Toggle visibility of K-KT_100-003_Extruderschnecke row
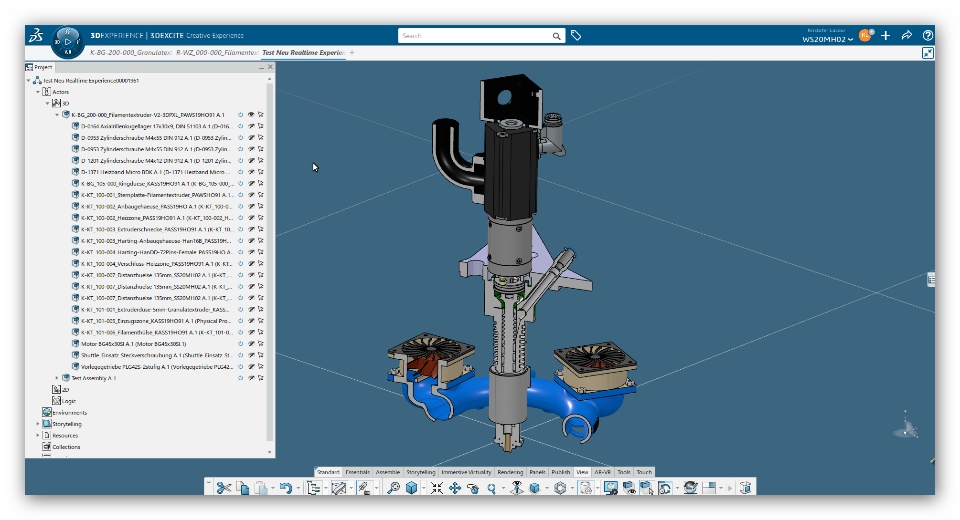Screen dimensions: 960x520 [250, 229]
